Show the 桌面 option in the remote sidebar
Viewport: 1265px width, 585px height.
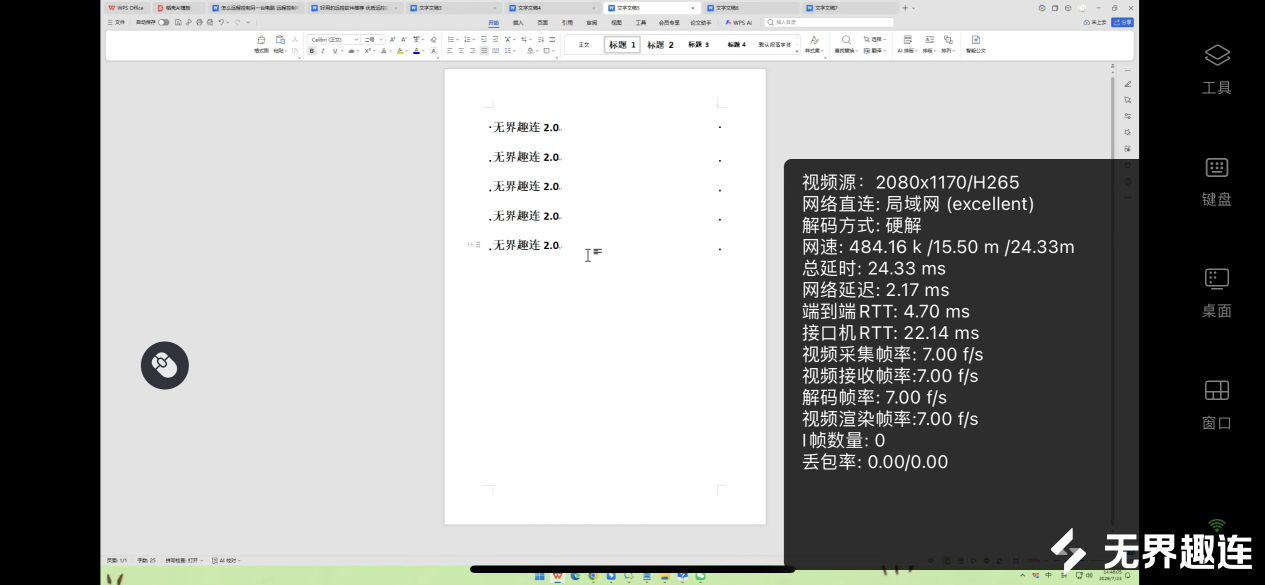1216,292
